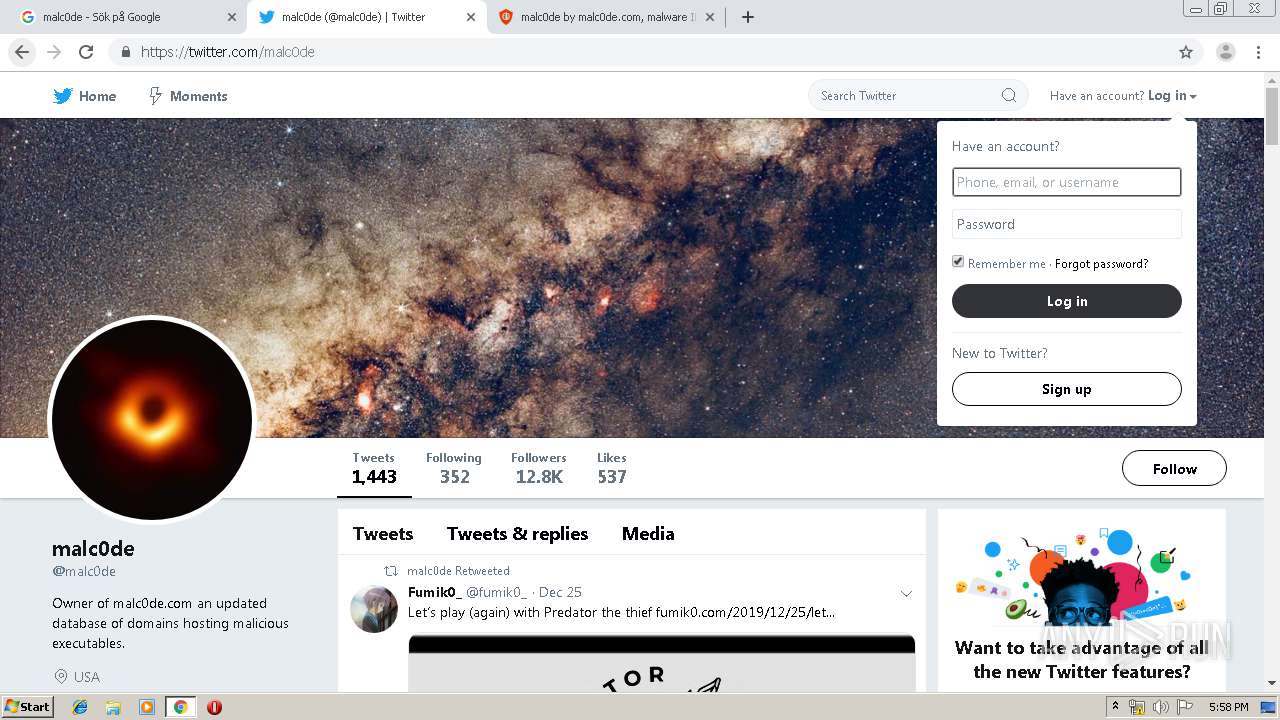Viewport: 1280px width, 720px height.
Task: Close the Google search tab
Action: tap(232, 17)
